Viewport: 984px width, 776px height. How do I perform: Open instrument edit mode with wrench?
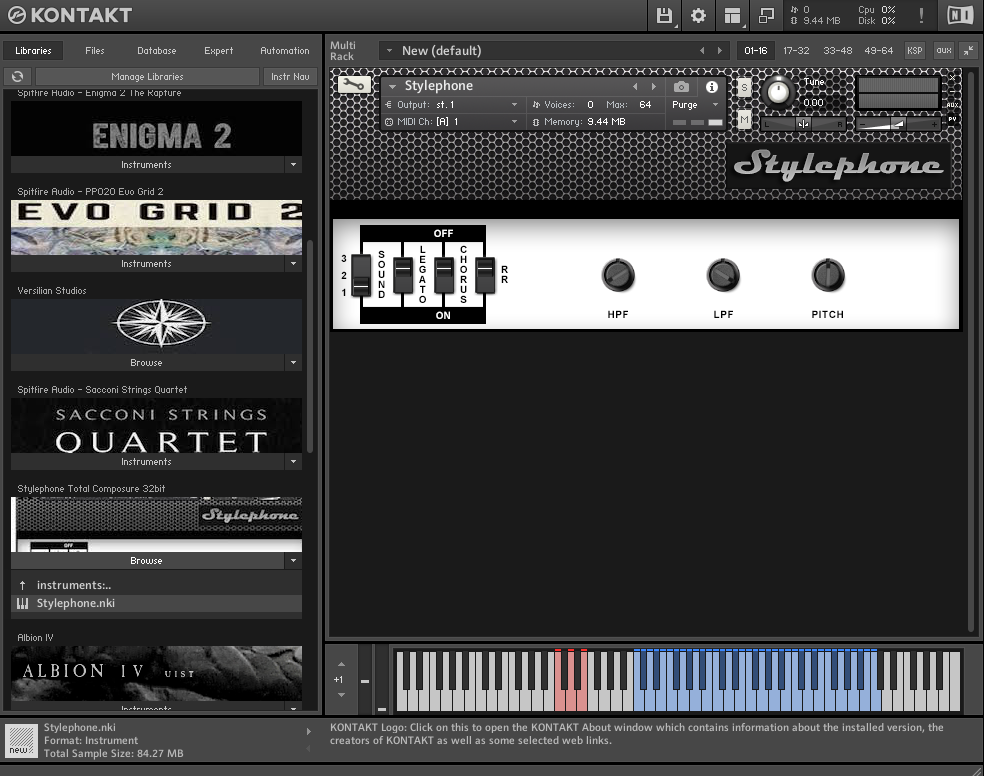354,84
